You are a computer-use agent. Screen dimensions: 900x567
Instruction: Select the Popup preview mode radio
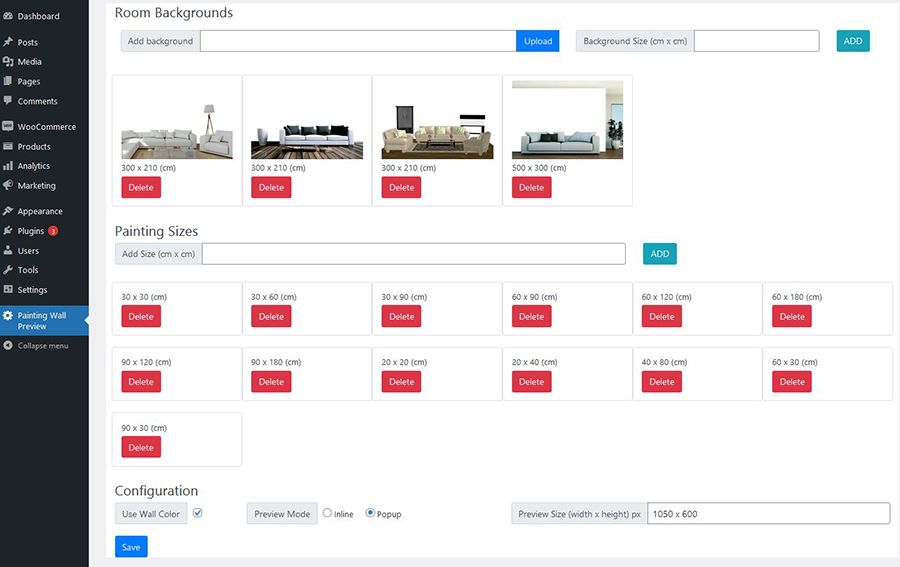(x=370, y=513)
